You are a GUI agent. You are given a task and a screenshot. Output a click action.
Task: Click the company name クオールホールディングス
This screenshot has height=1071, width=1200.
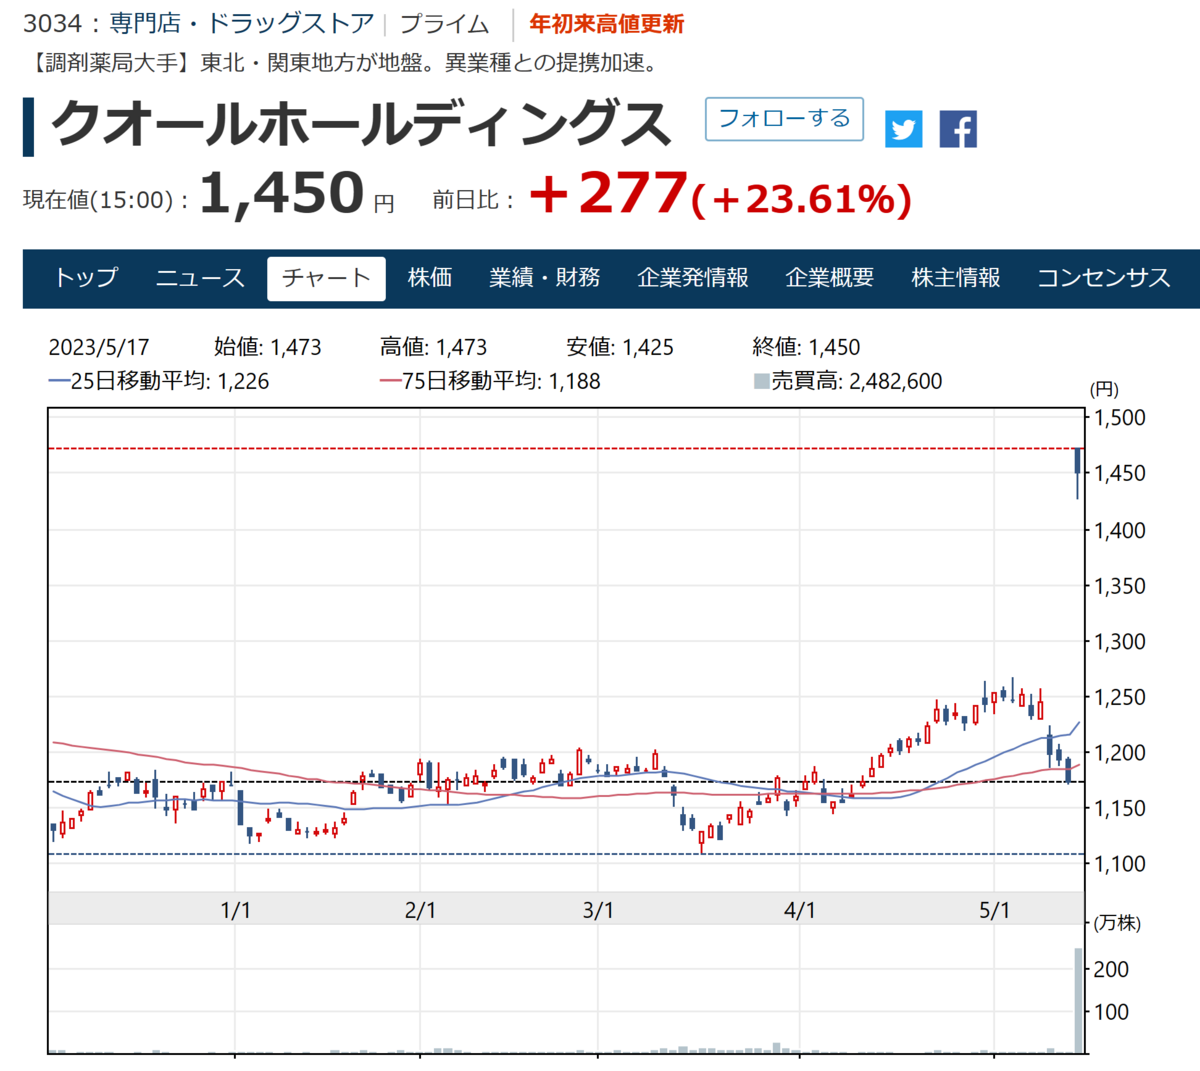tap(359, 125)
